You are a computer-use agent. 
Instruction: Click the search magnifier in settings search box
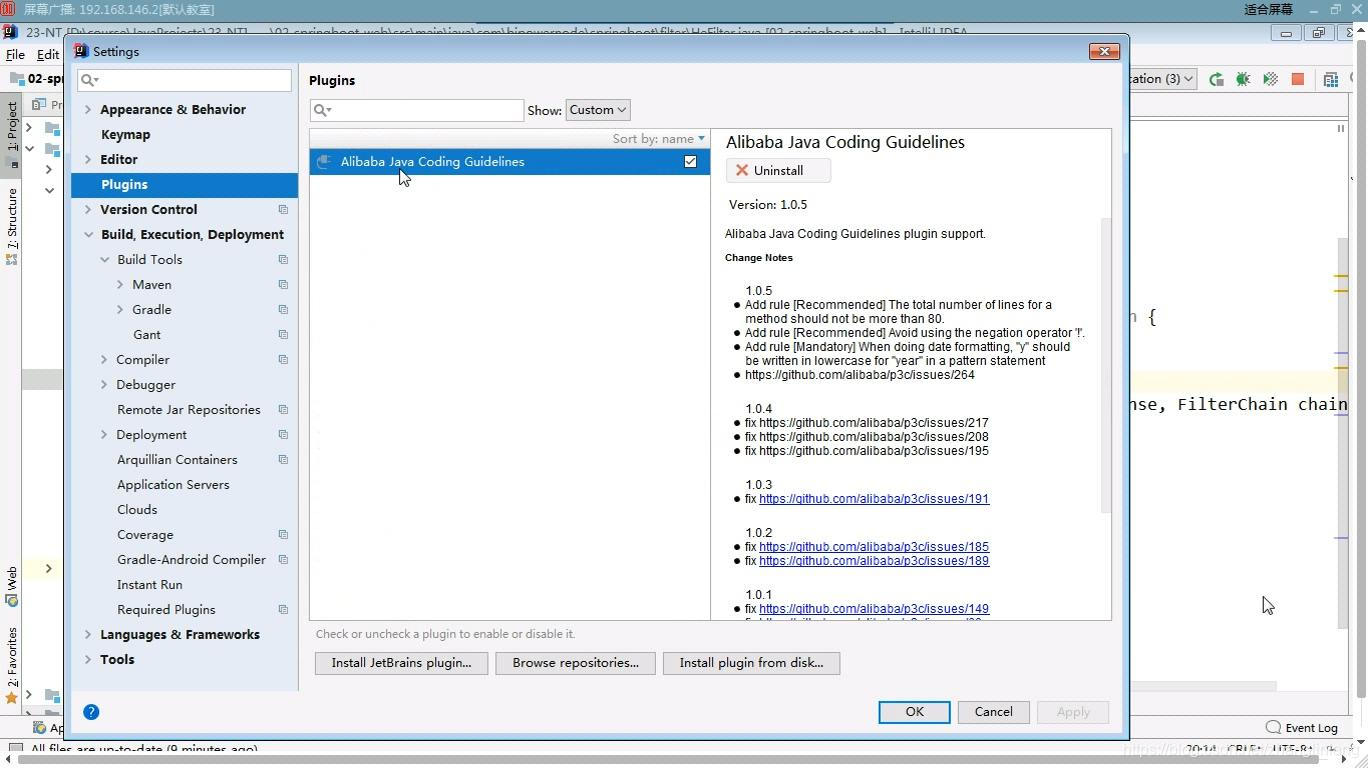coord(89,80)
